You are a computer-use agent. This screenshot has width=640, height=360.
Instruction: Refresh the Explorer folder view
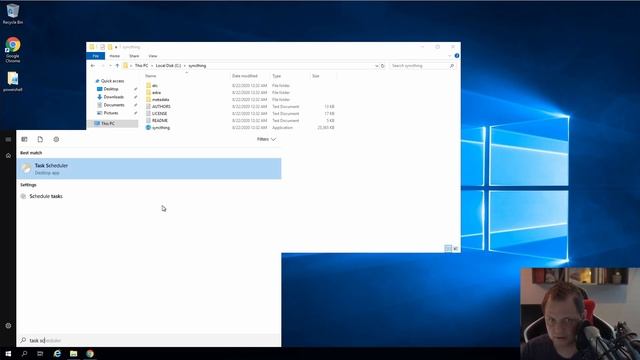click(x=383, y=66)
